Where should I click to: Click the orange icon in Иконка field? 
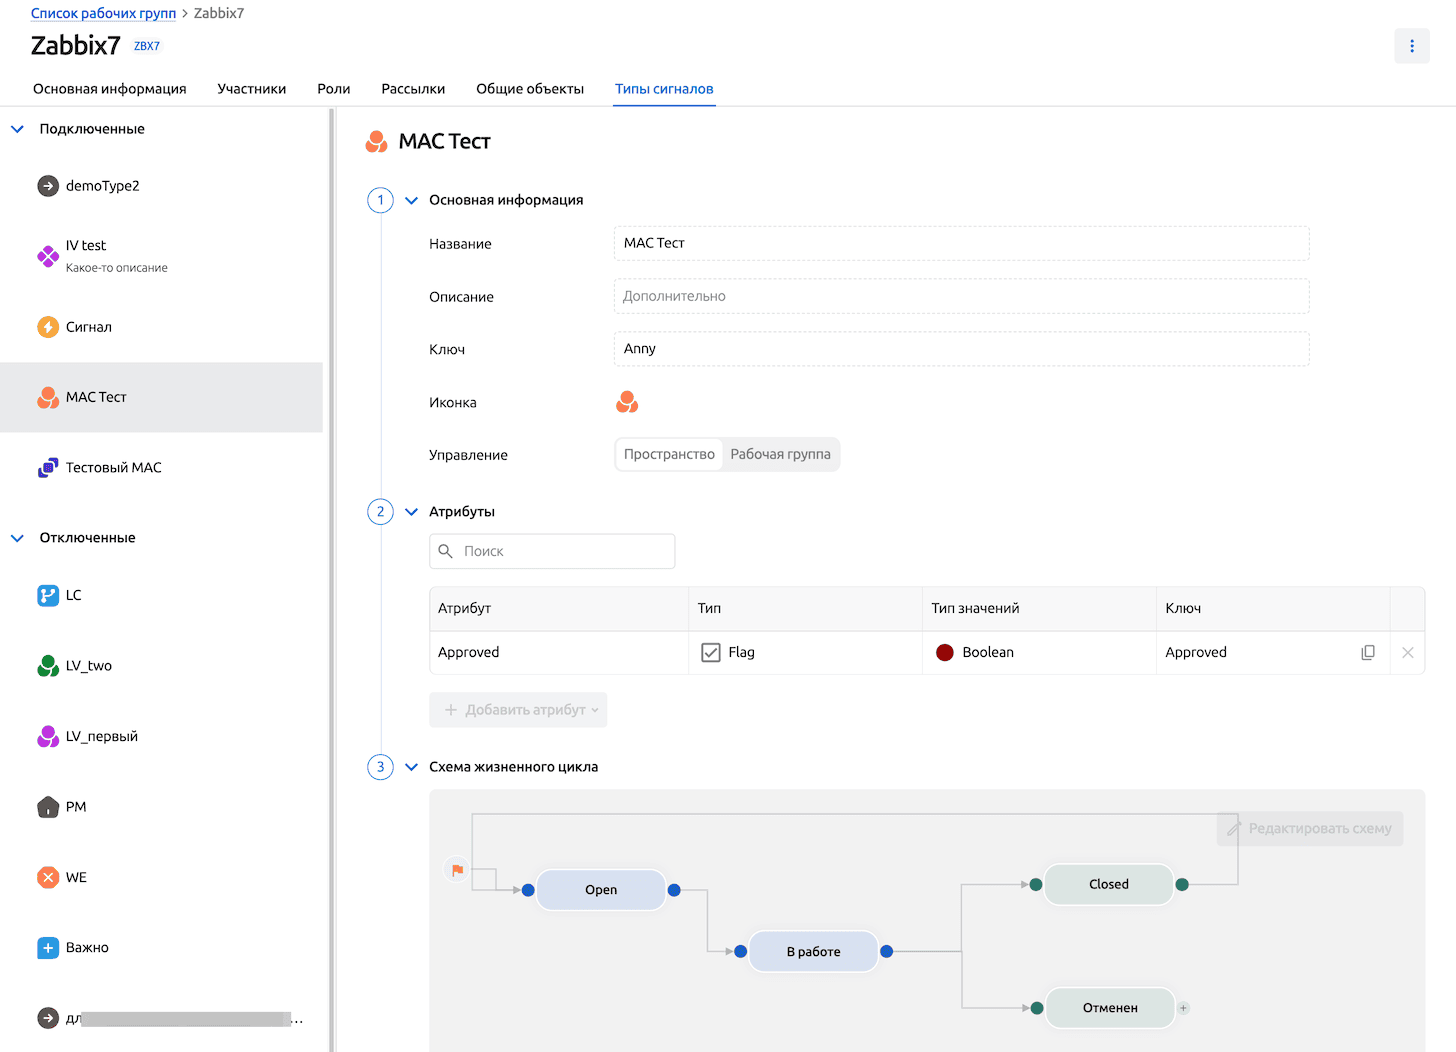(x=627, y=402)
